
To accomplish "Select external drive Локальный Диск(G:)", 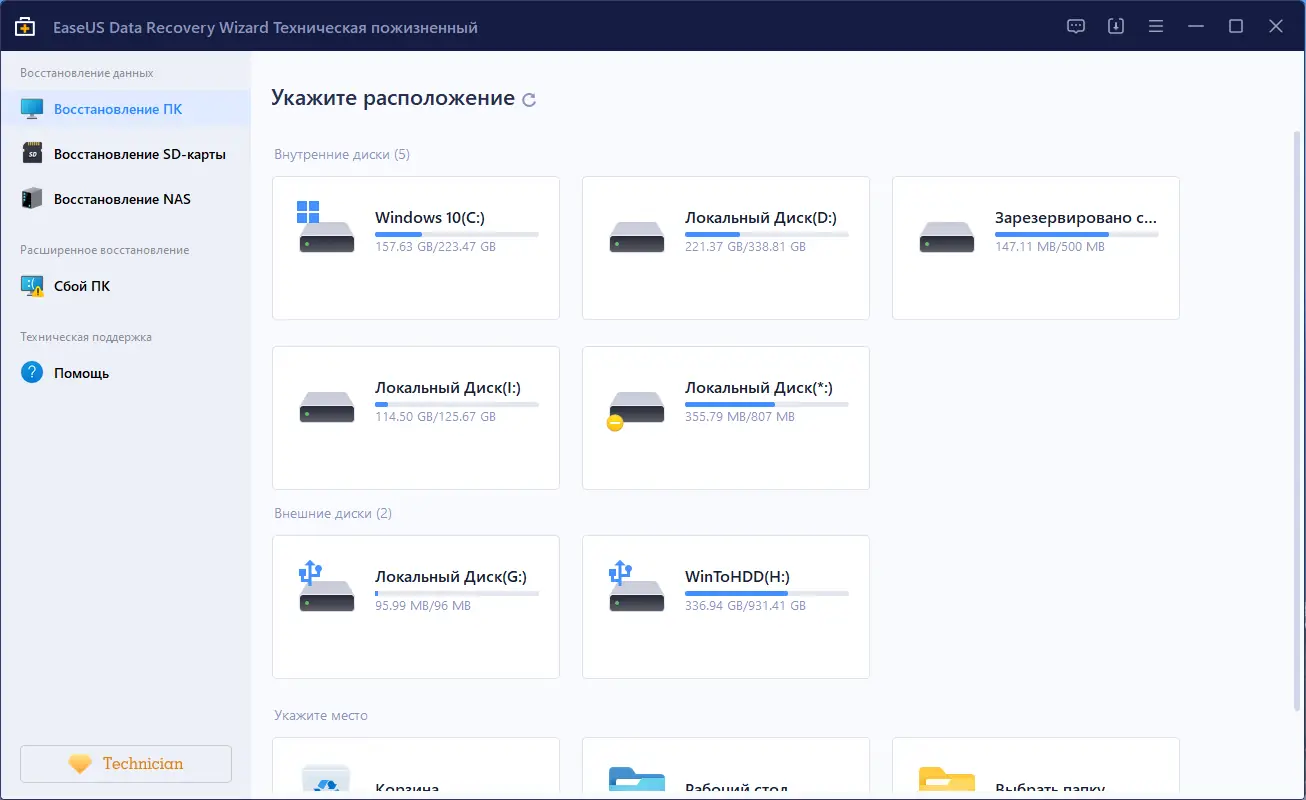I will (x=415, y=606).
